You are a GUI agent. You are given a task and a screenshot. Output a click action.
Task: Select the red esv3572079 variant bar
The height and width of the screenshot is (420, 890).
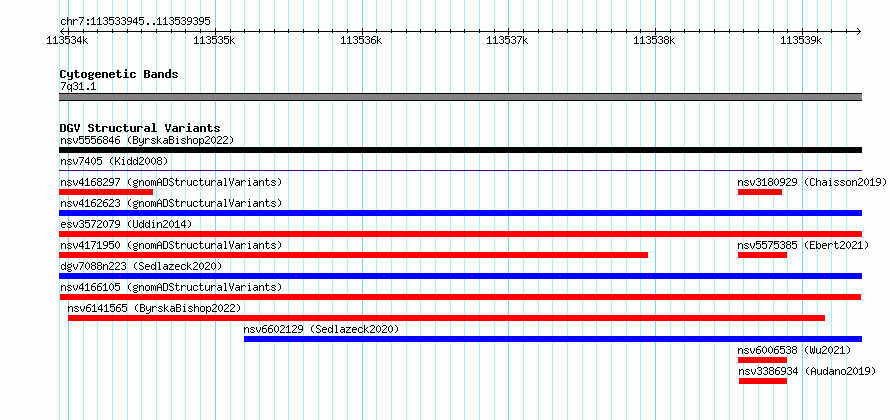460,234
